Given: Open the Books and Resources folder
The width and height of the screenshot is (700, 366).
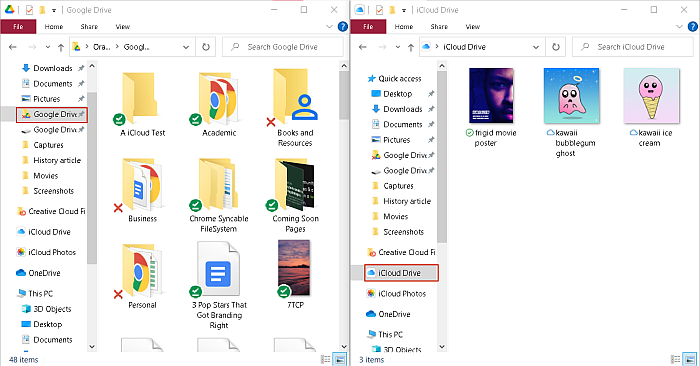Looking at the screenshot, I should click(295, 108).
